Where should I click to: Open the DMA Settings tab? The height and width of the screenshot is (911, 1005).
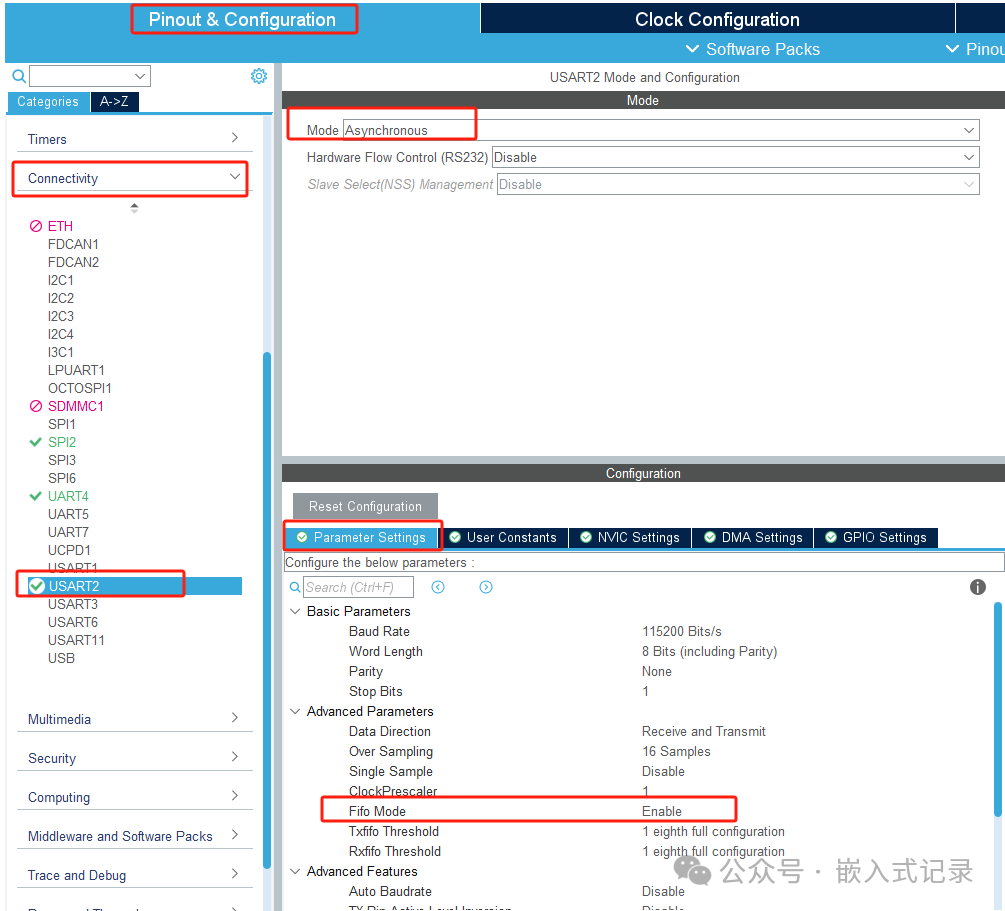pos(753,537)
